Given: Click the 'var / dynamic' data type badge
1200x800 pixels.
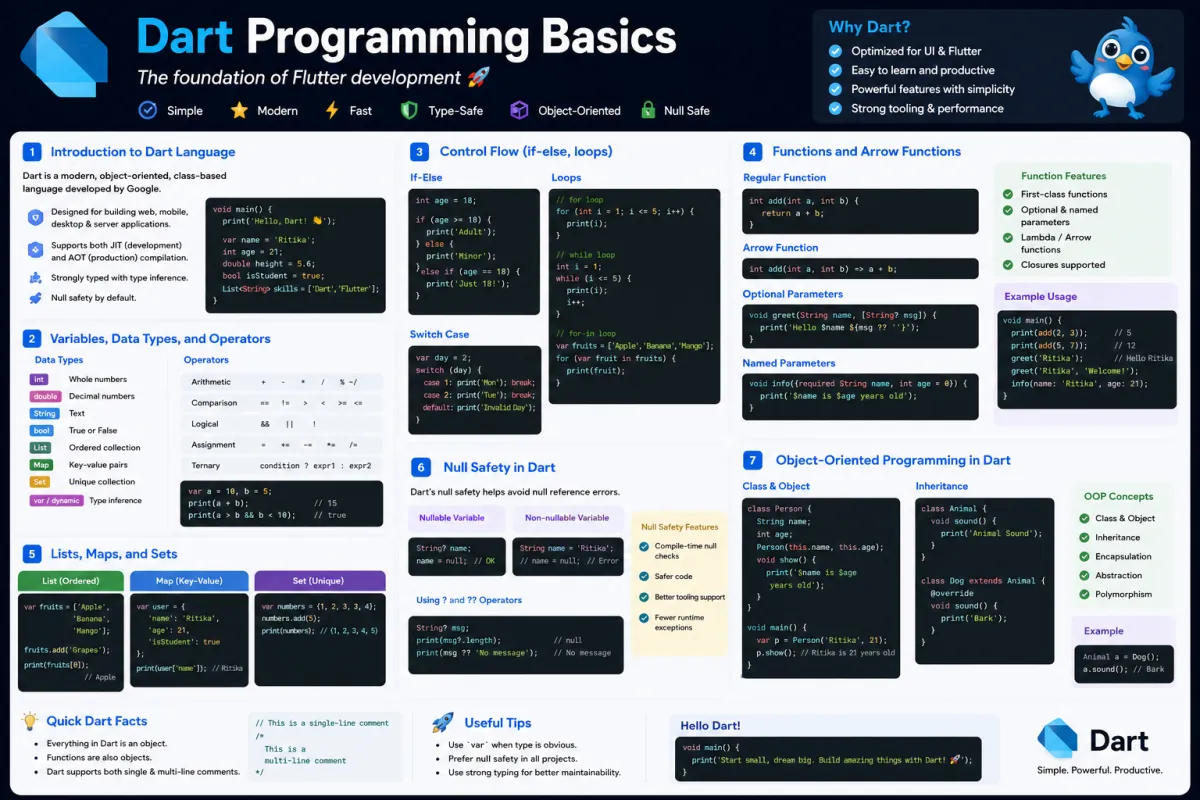Looking at the screenshot, I should [x=57, y=500].
